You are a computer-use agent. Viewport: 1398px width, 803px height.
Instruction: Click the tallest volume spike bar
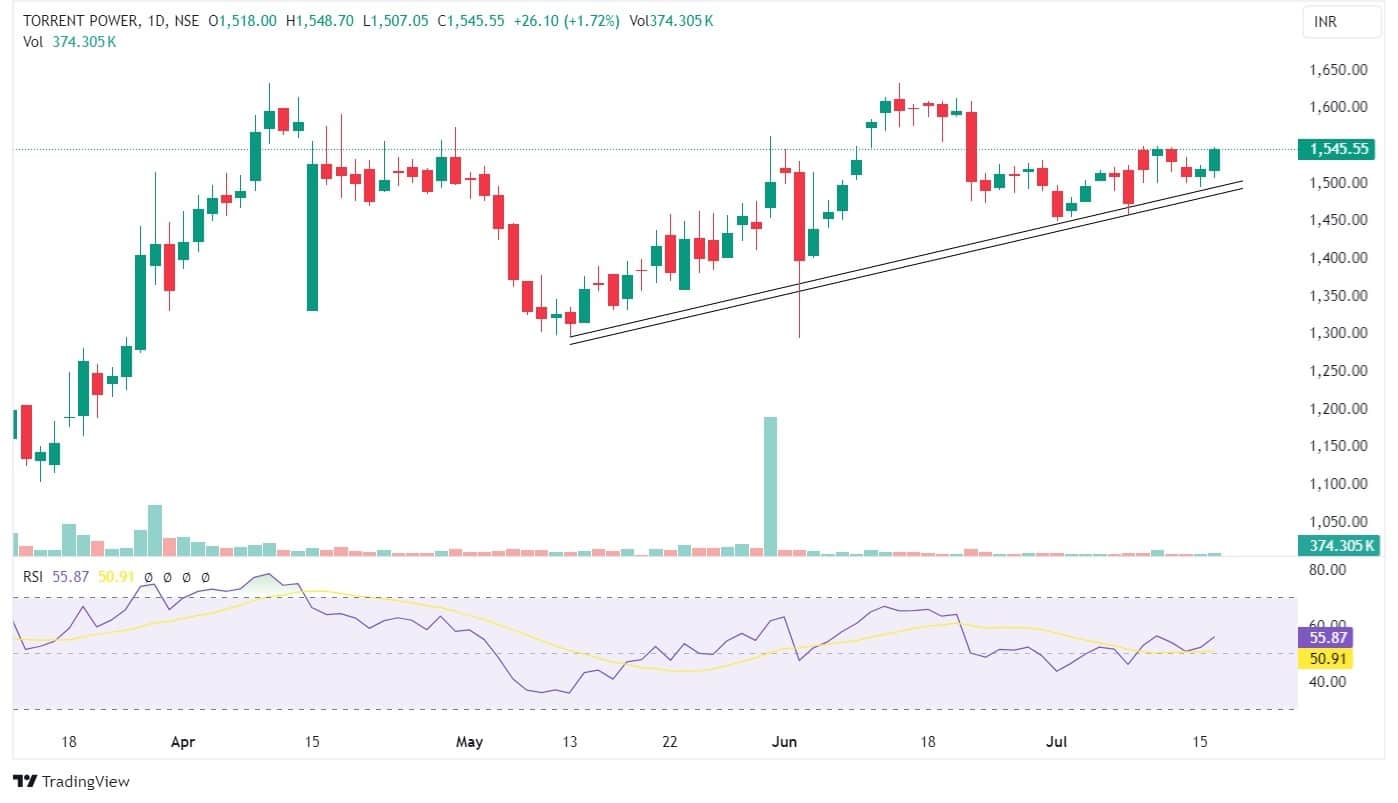pyautogui.click(x=770, y=483)
